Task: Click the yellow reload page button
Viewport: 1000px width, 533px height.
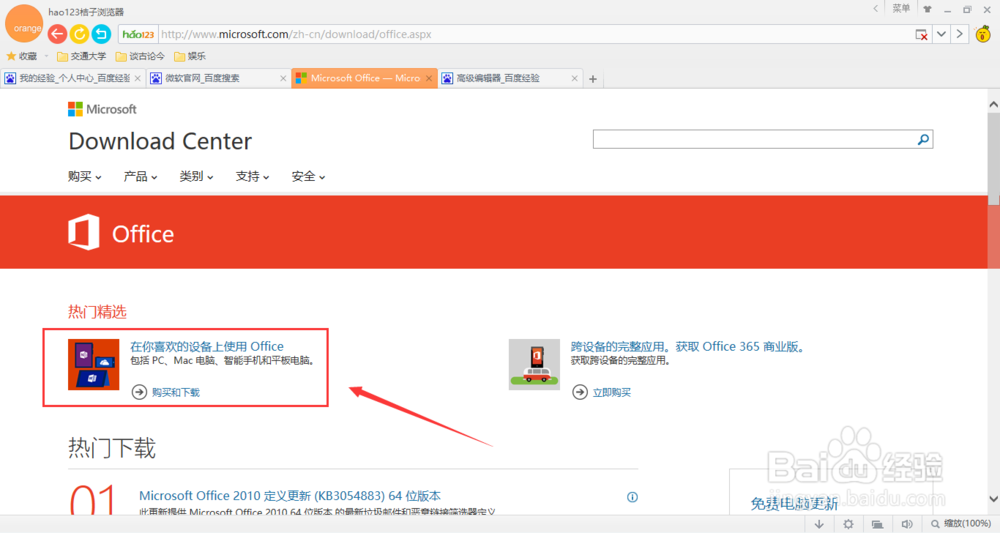Action: click(79, 34)
